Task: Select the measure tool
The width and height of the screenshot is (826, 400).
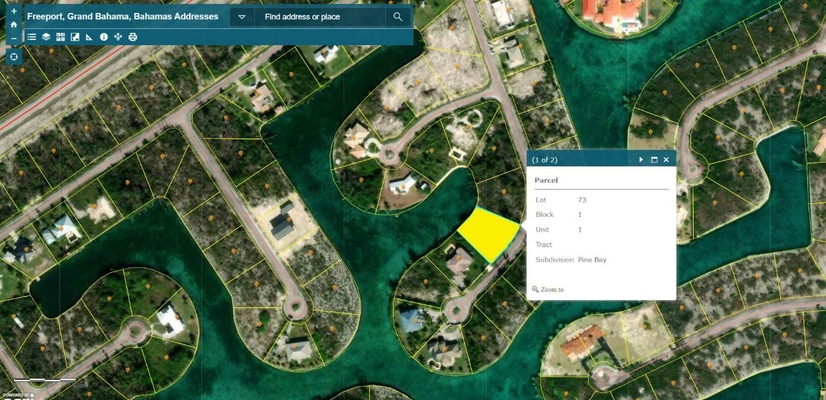Action: point(89,37)
